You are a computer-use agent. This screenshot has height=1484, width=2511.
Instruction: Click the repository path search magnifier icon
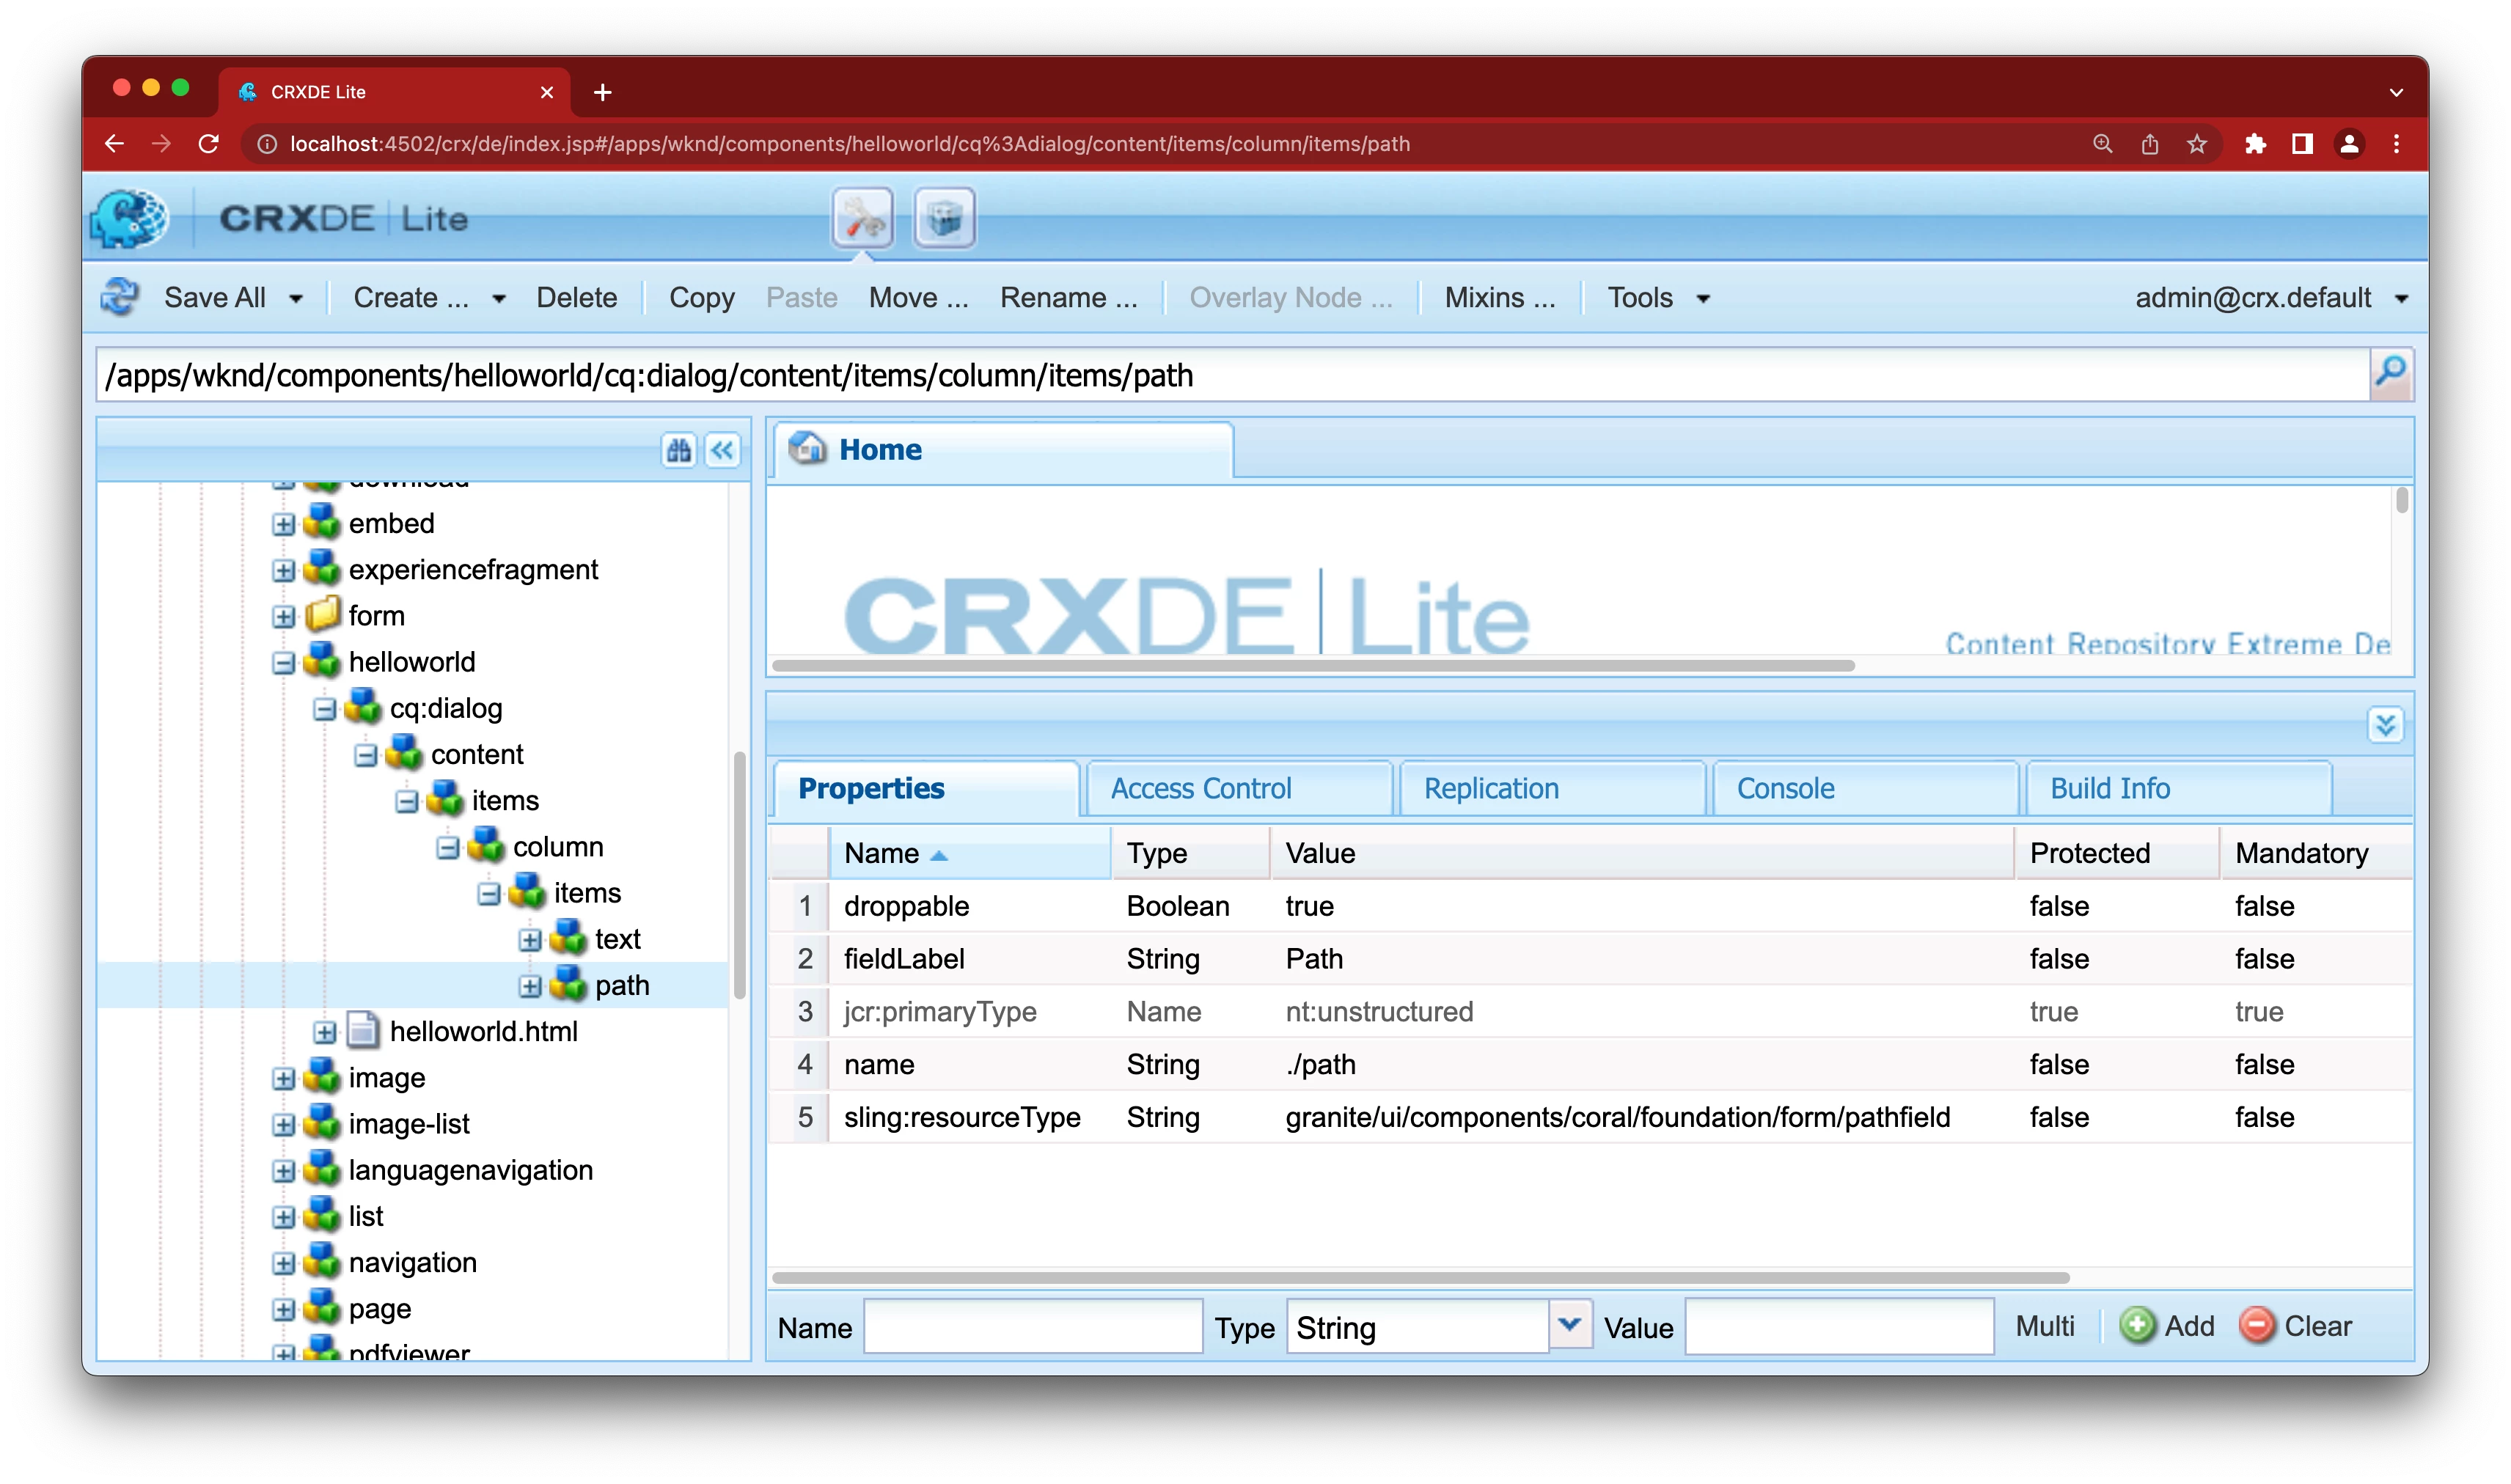tap(2391, 374)
